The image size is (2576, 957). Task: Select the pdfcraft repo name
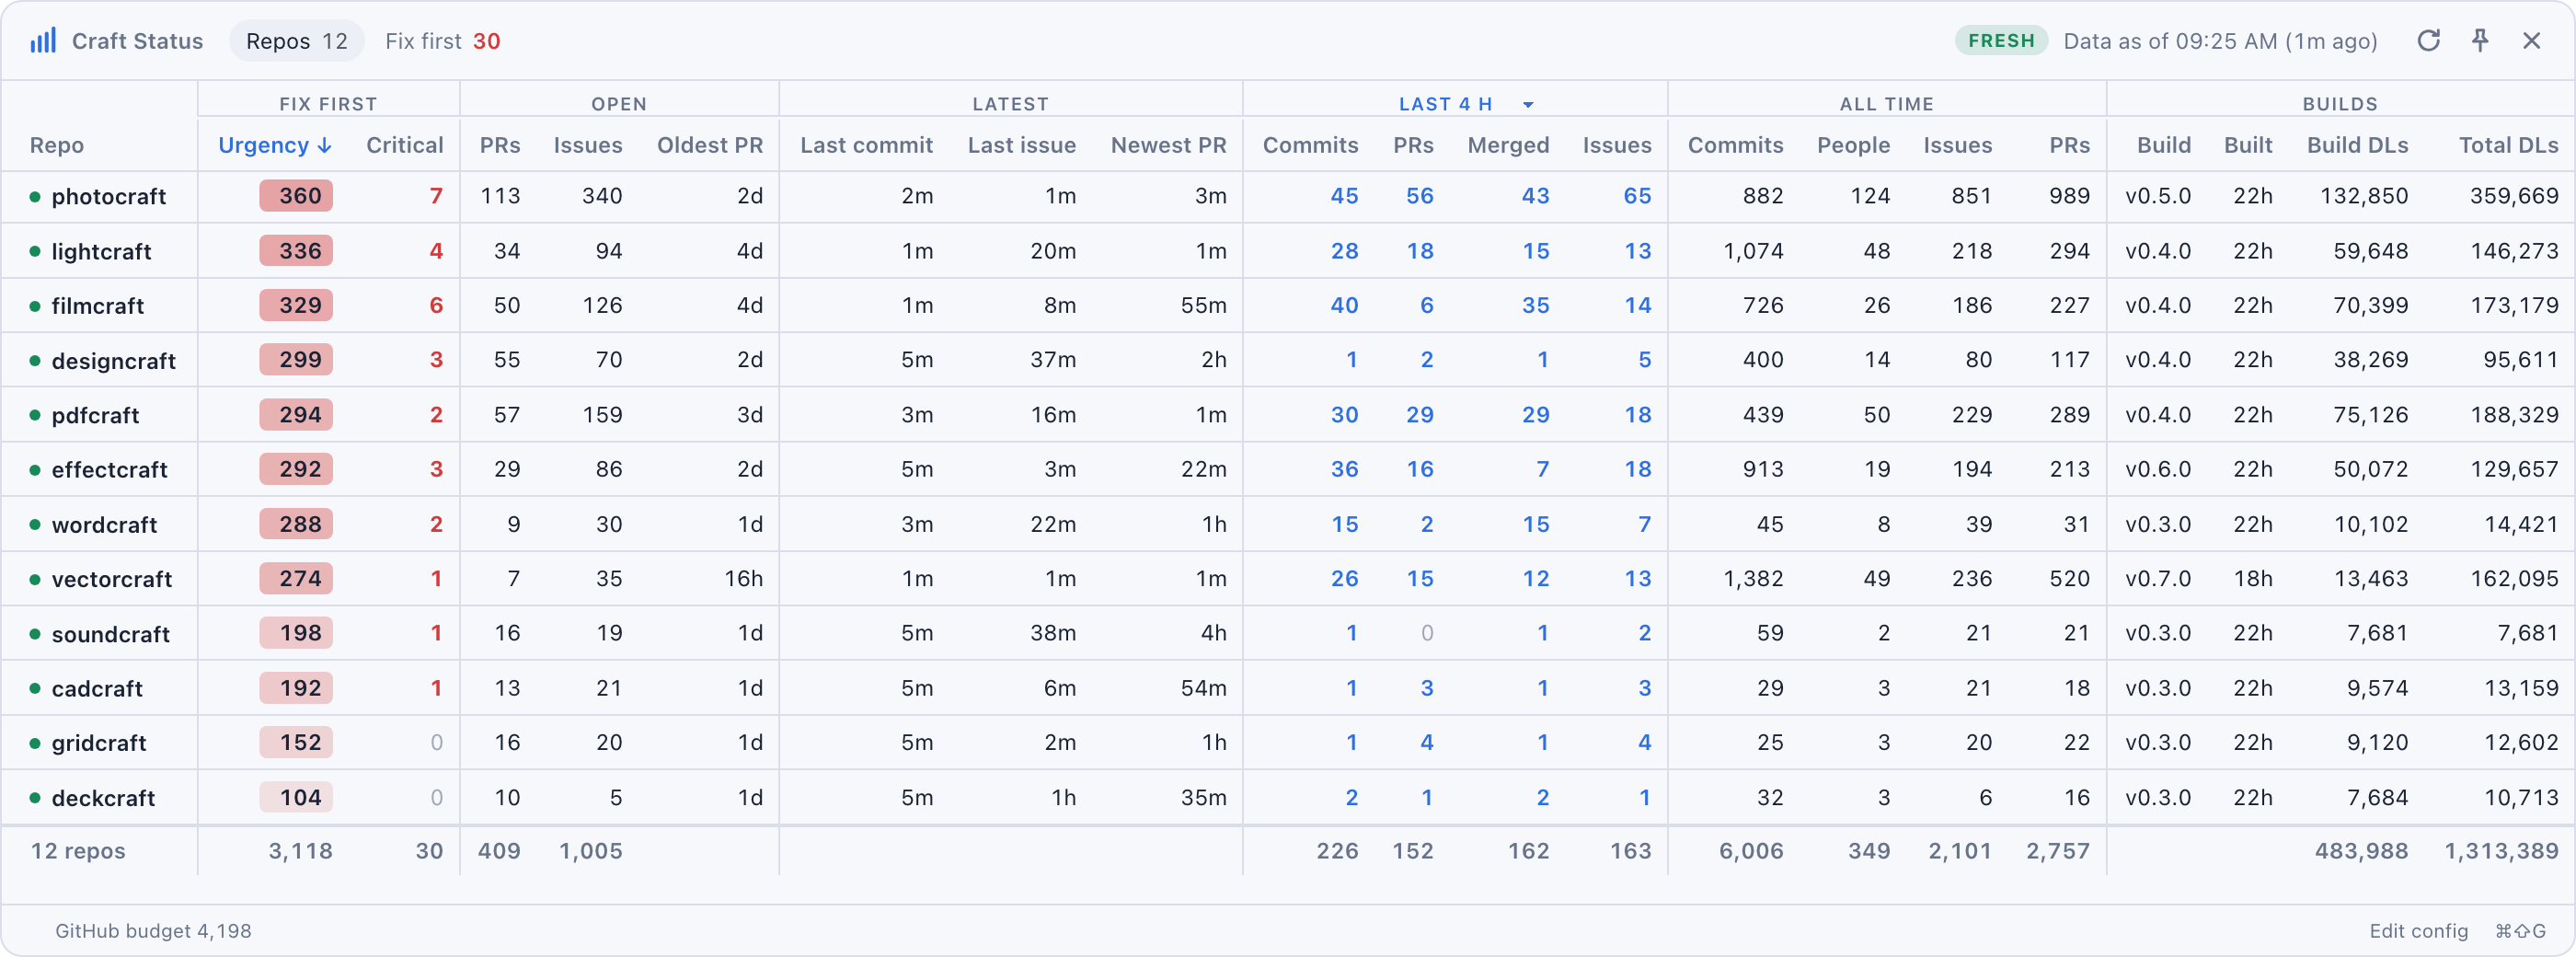click(x=95, y=415)
